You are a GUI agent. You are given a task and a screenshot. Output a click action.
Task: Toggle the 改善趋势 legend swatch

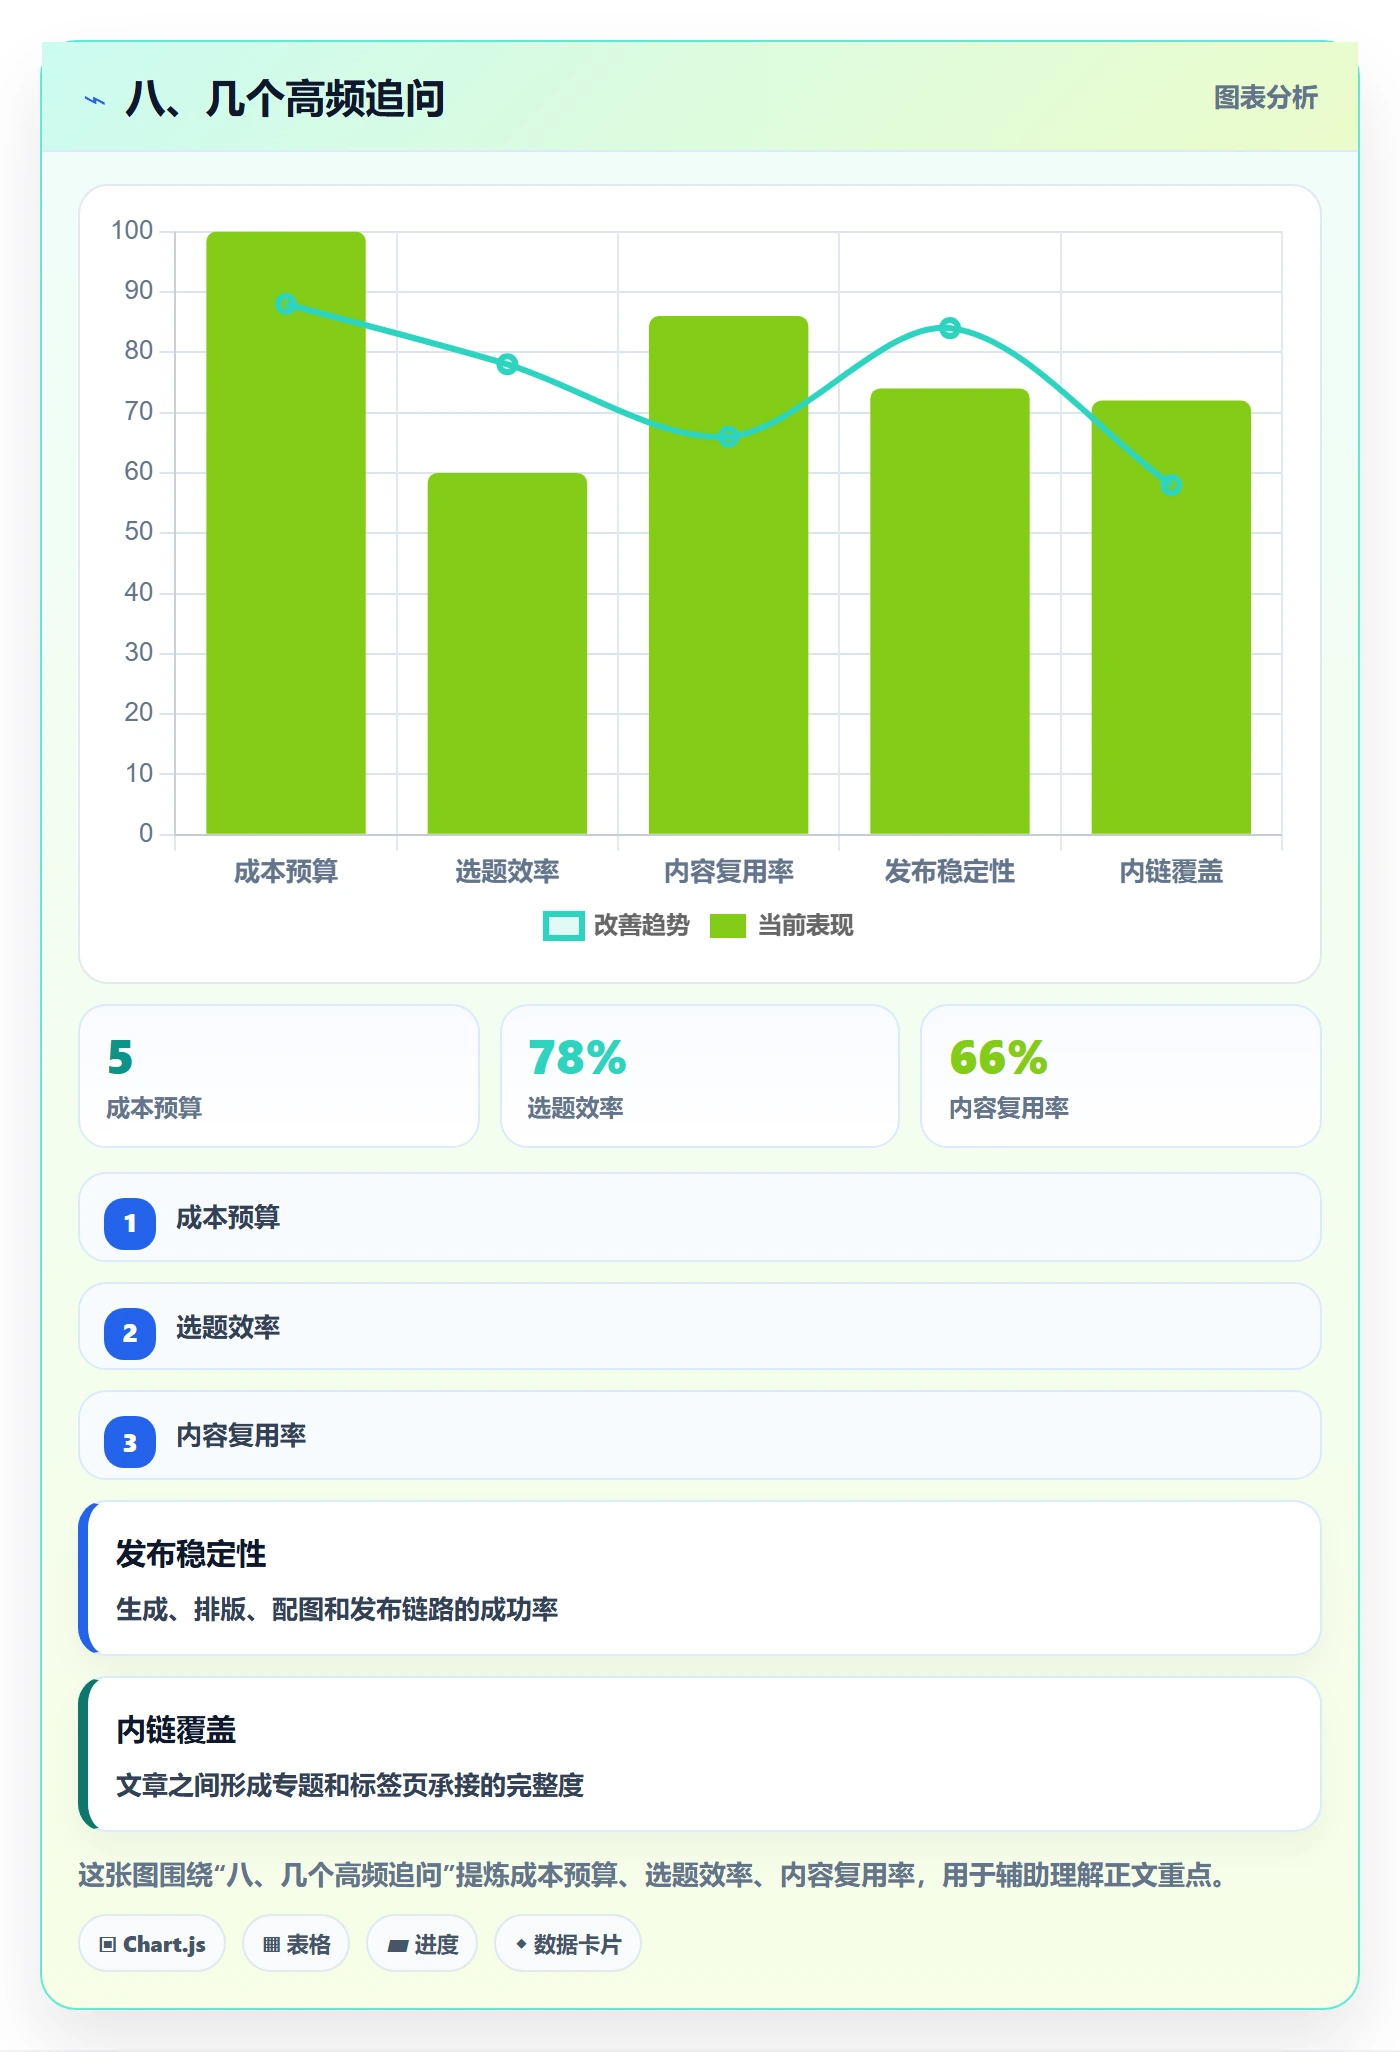(563, 926)
